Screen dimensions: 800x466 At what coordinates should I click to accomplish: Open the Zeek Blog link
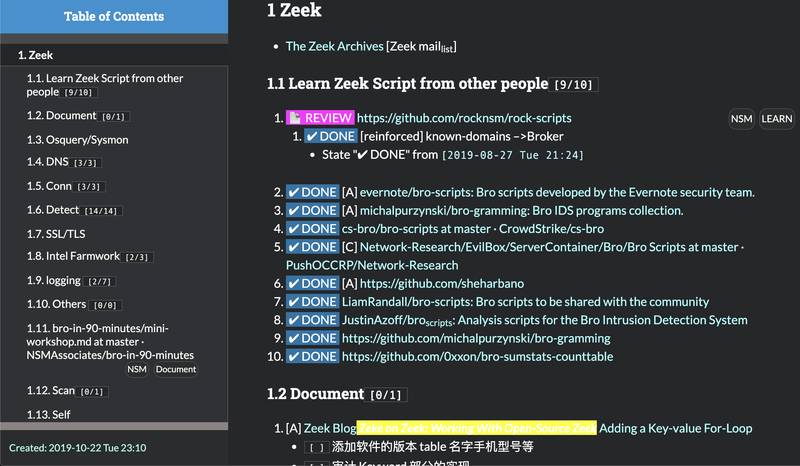330,428
